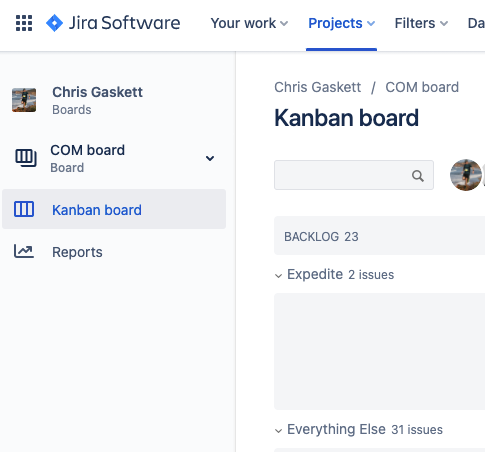485x452 pixels.
Task: Click the Chris Gaskett sidebar project name
Action: click(97, 92)
